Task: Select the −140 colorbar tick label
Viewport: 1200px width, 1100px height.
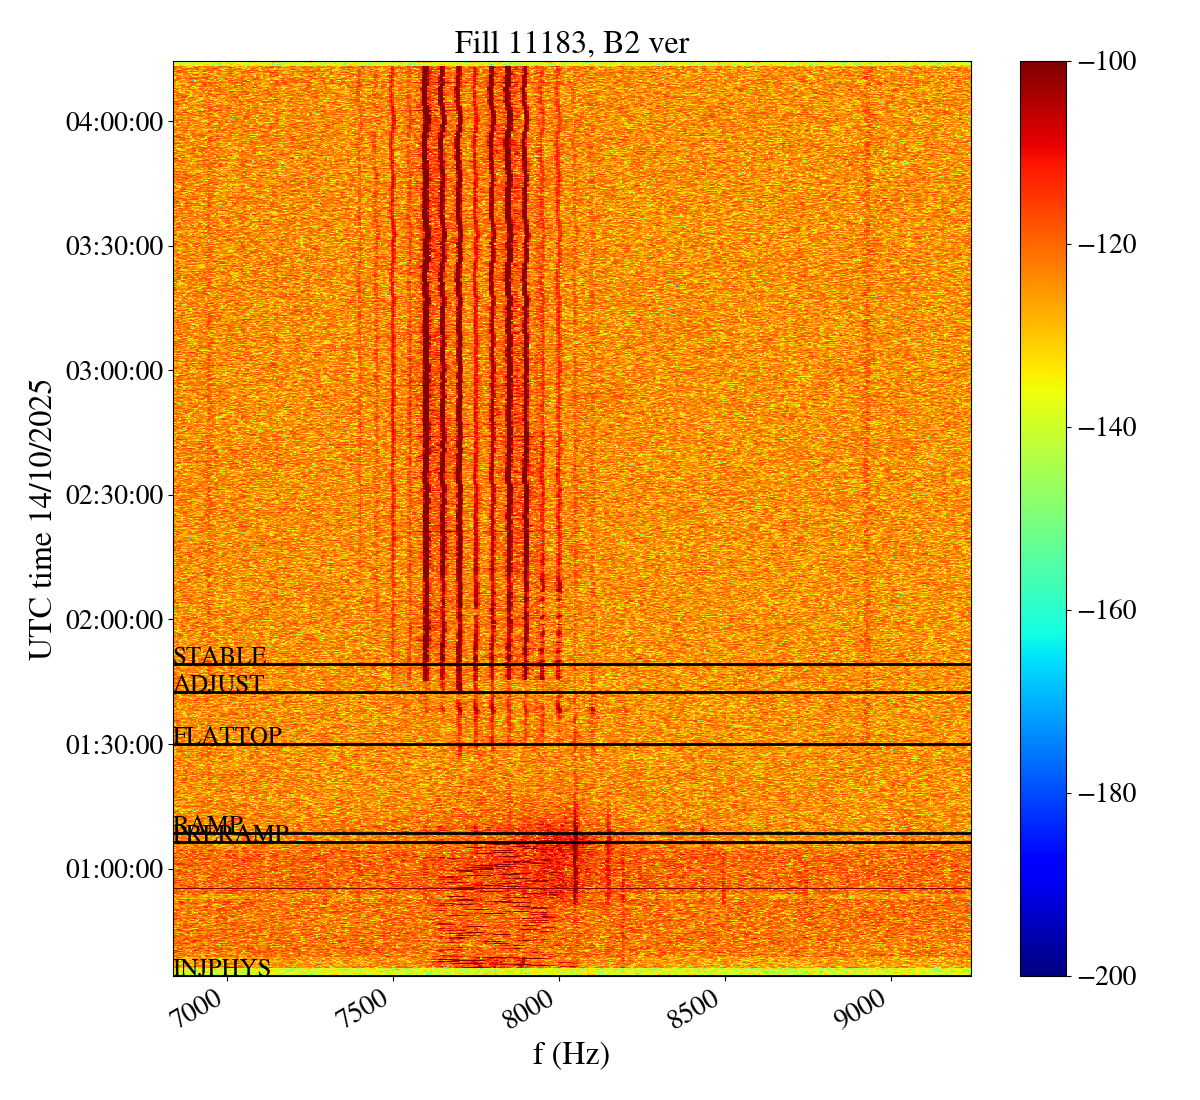Action: [x=1105, y=428]
